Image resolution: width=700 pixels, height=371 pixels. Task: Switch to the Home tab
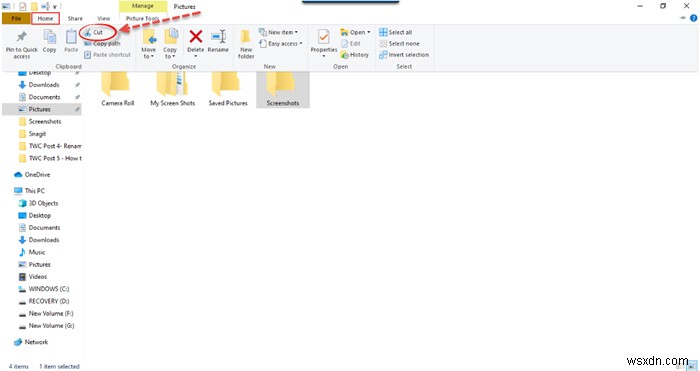[x=45, y=19]
